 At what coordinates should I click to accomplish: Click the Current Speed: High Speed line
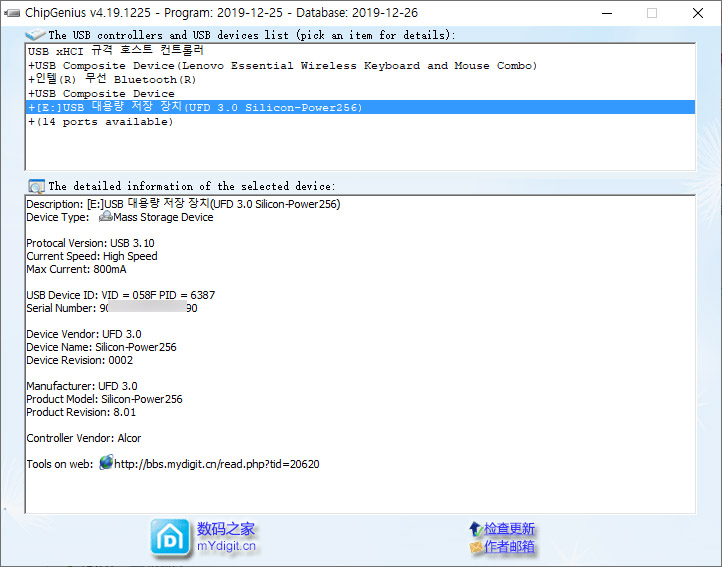[x=92, y=256]
